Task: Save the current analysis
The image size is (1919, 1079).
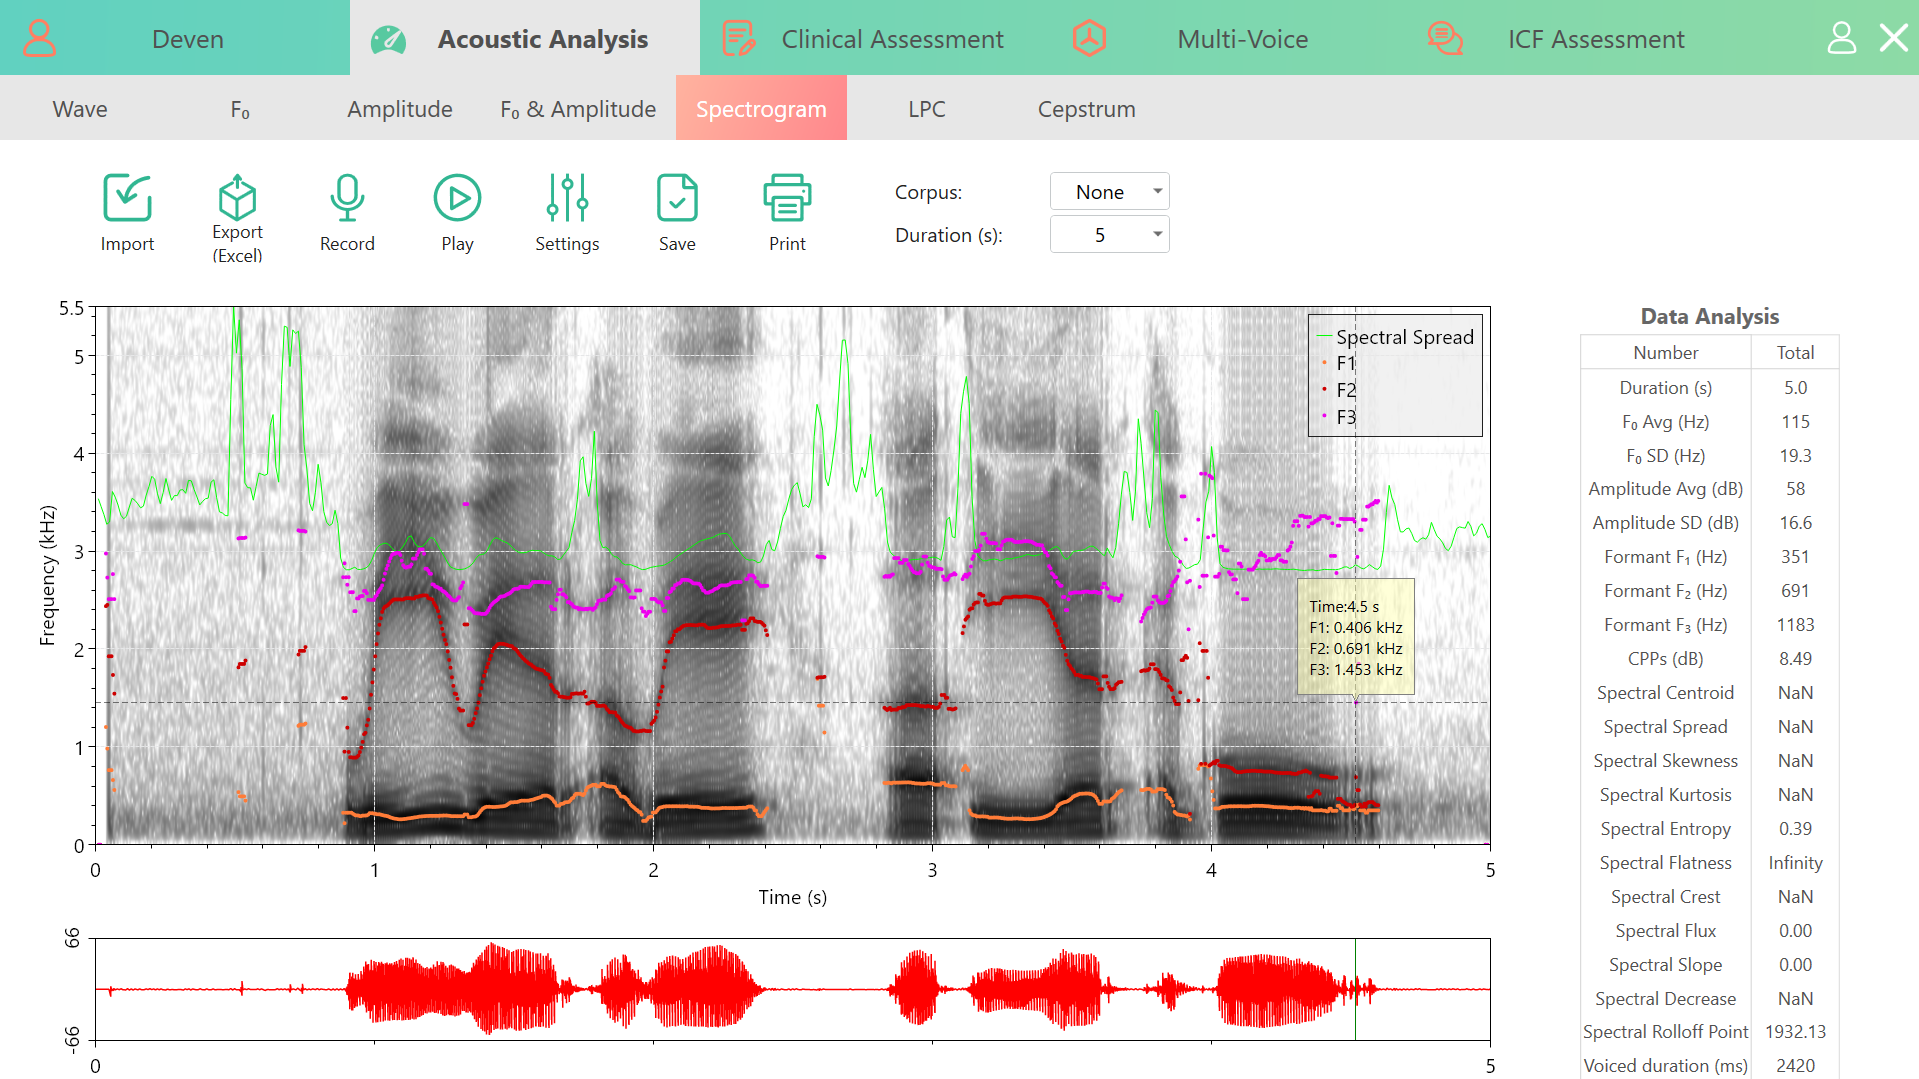Action: [677, 198]
